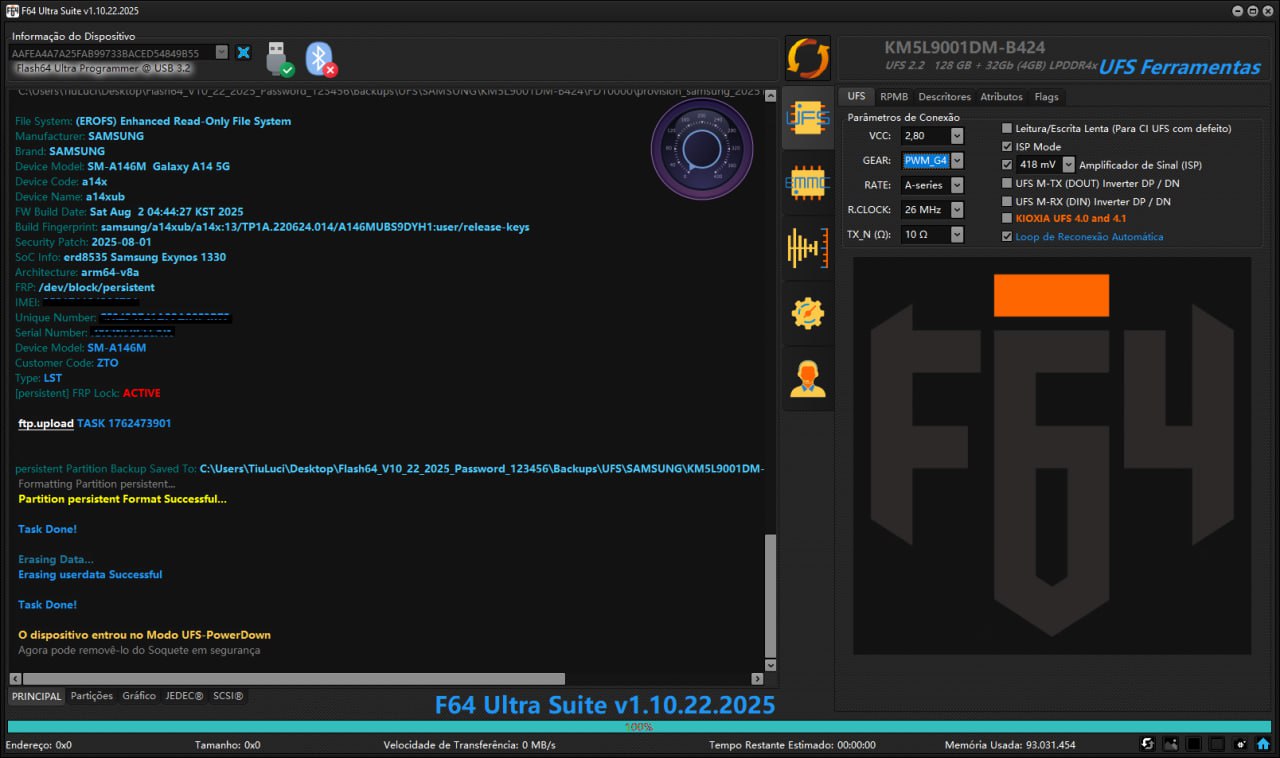Click the UFS Ferramentas header label
This screenshot has width=1280, height=758.
point(1179,67)
